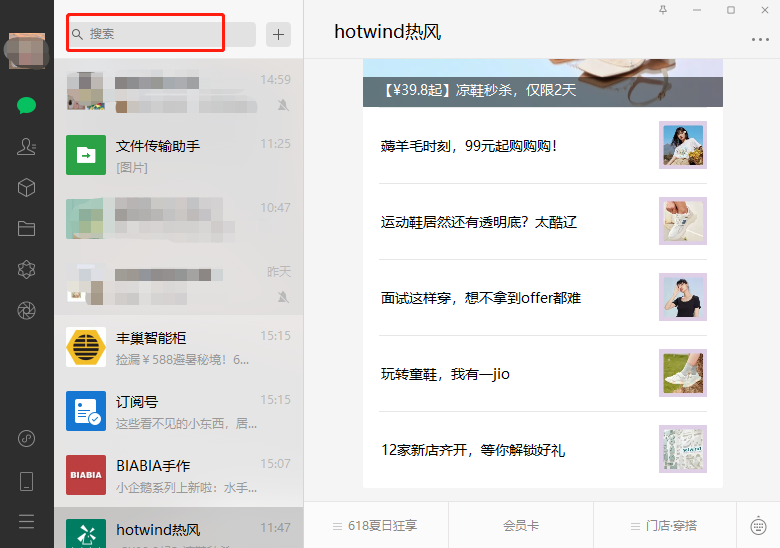Click the mute bell icon on 14:59 chat

[283, 105]
